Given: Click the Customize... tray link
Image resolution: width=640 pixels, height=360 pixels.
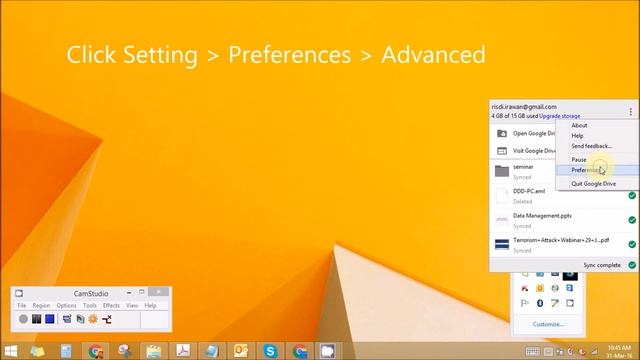Looking at the screenshot, I should (548, 324).
